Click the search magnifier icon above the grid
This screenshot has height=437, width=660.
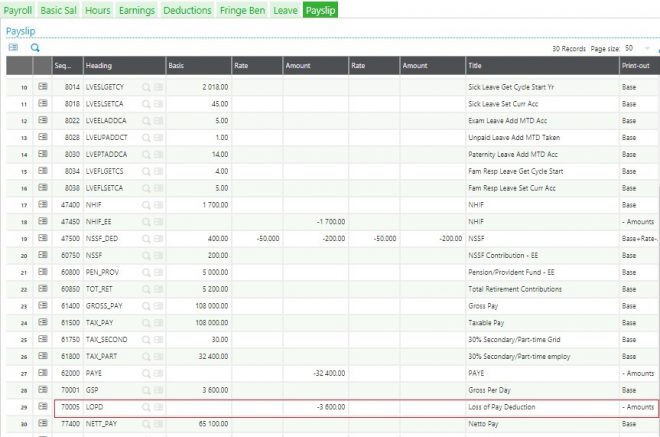pyautogui.click(x=35, y=47)
